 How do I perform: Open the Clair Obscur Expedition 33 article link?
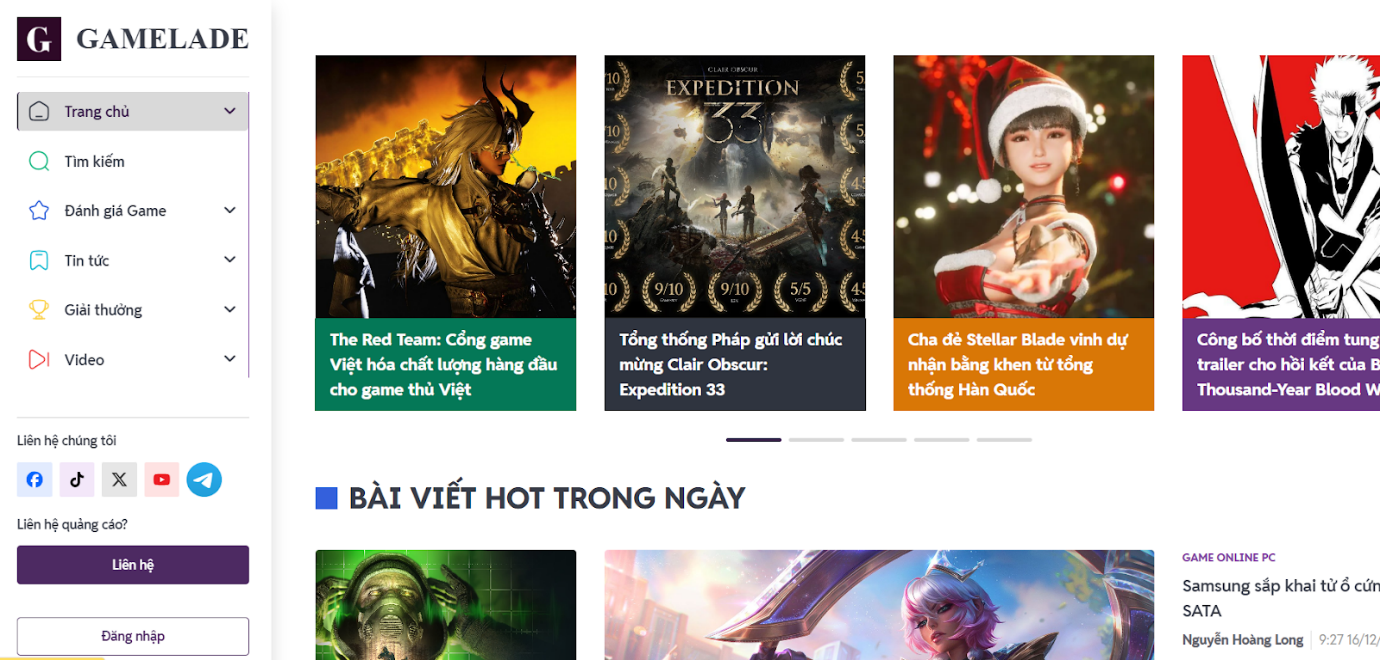pos(731,364)
